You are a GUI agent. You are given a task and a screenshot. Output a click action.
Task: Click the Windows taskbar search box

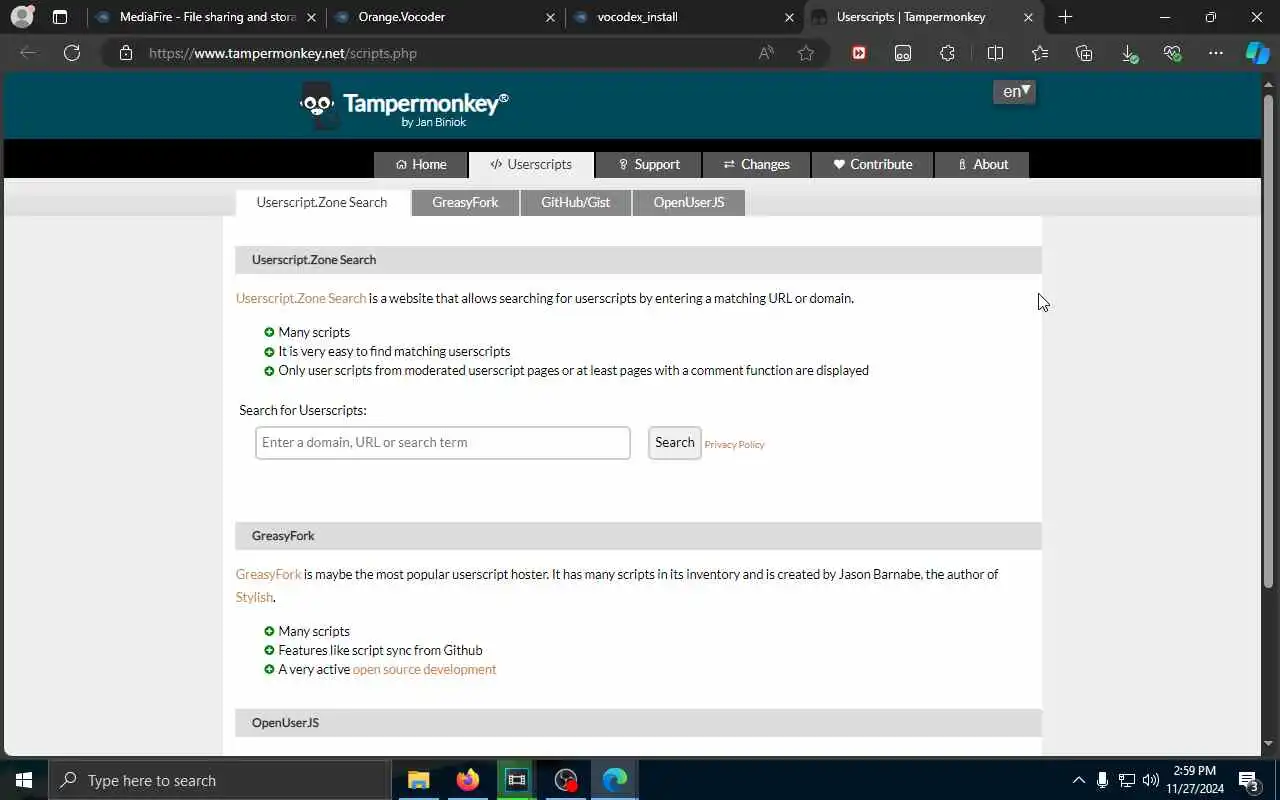point(218,780)
